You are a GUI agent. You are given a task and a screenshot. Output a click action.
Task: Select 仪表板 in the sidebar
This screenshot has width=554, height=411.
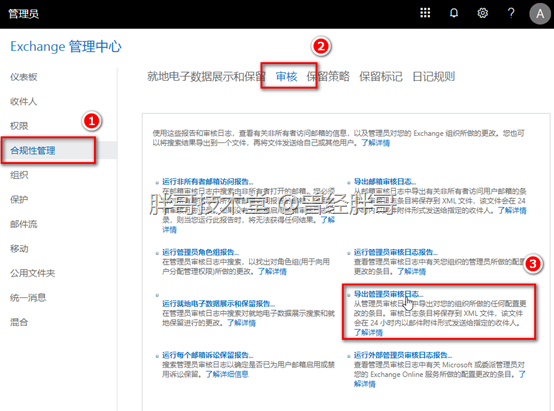24,77
